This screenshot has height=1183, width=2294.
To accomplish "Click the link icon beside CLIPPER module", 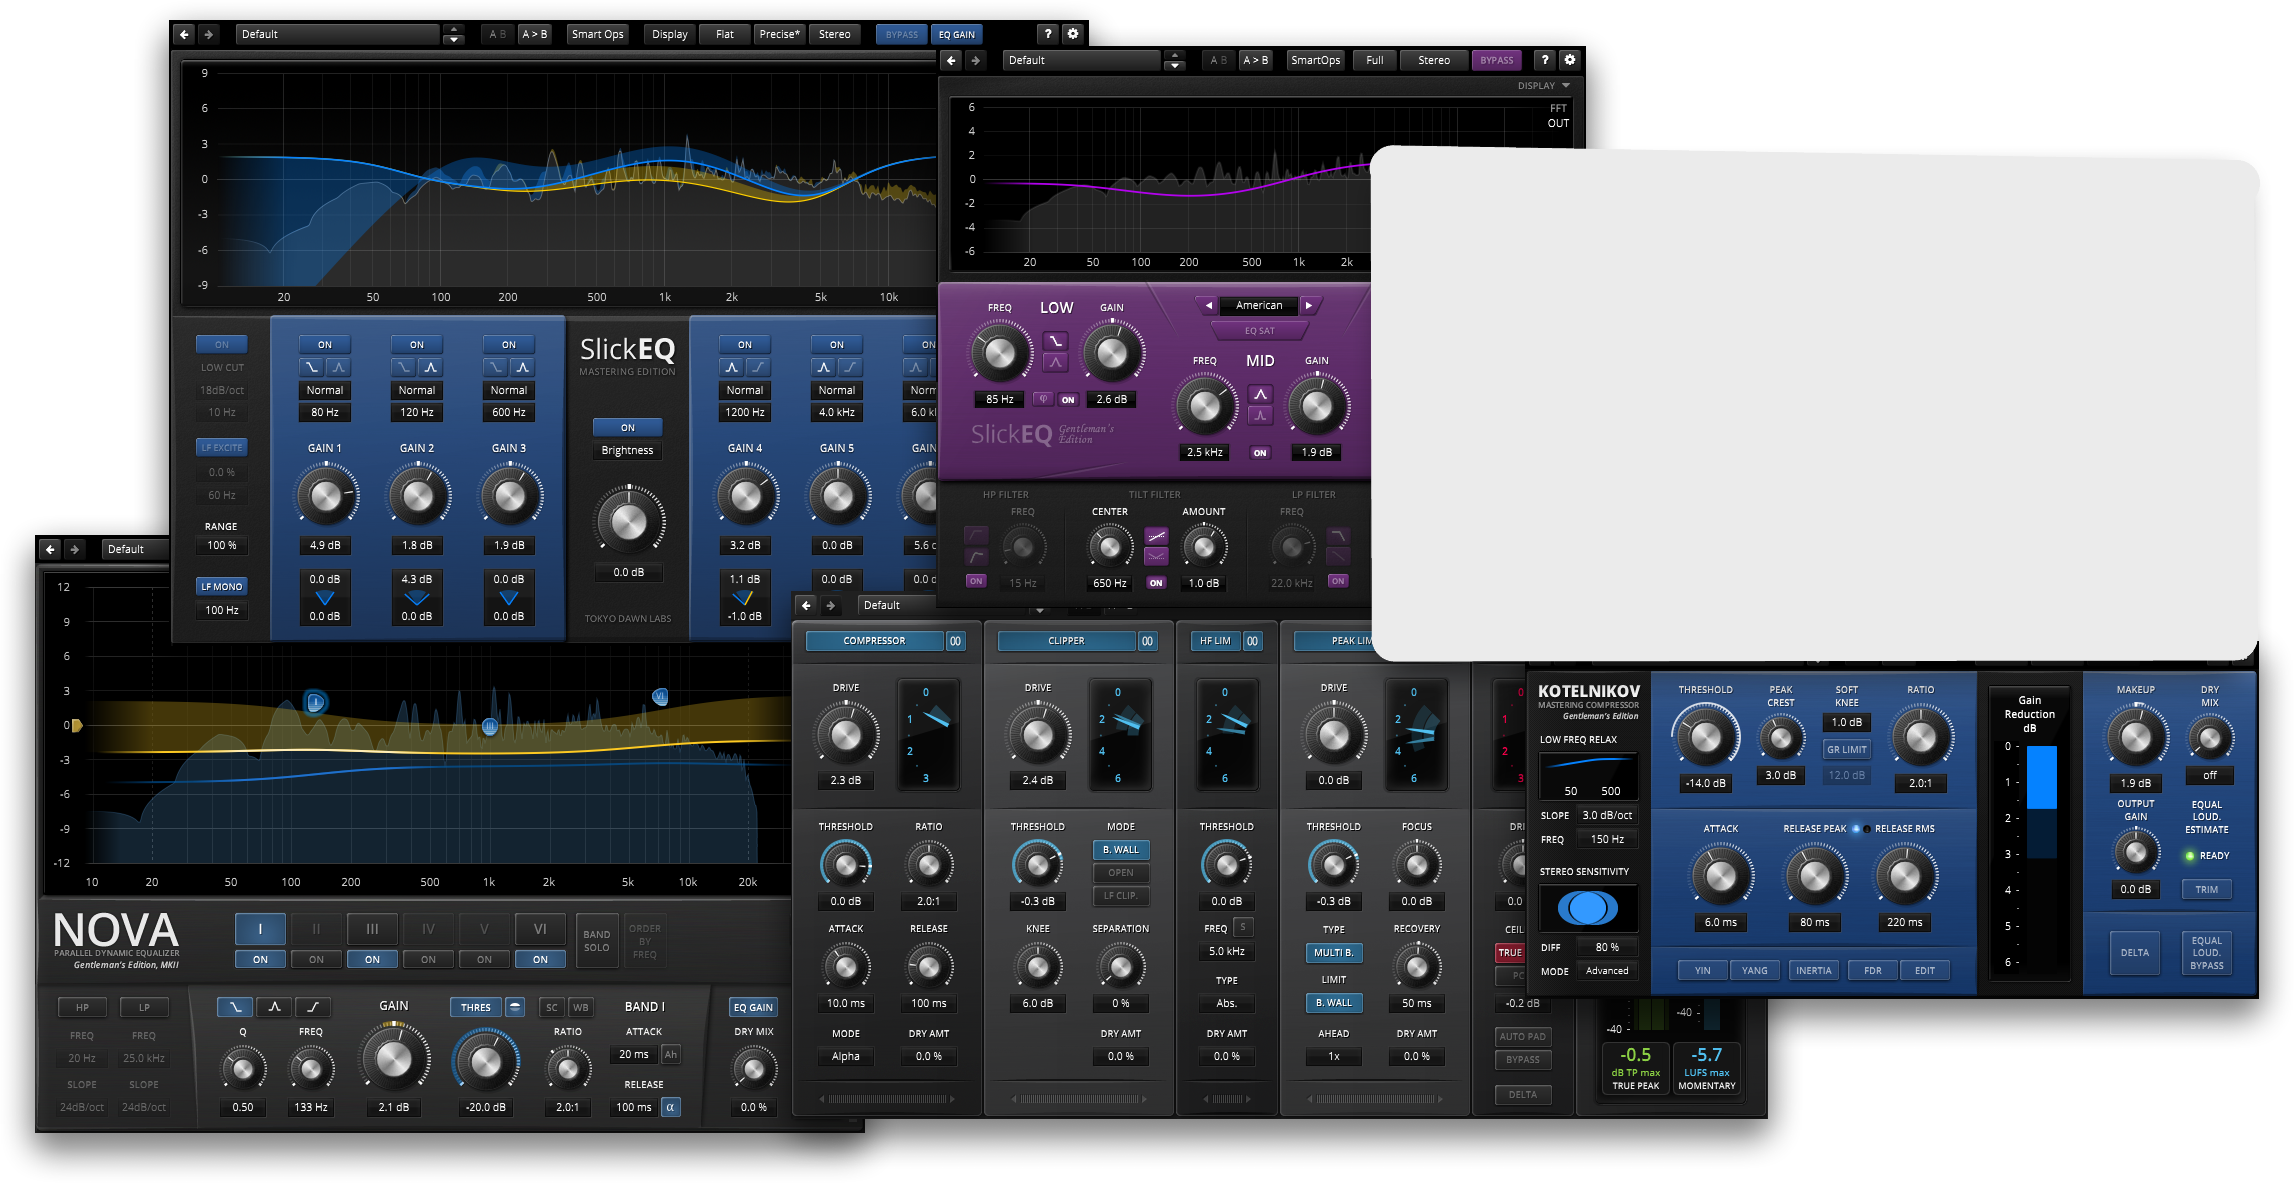I will (1147, 641).
